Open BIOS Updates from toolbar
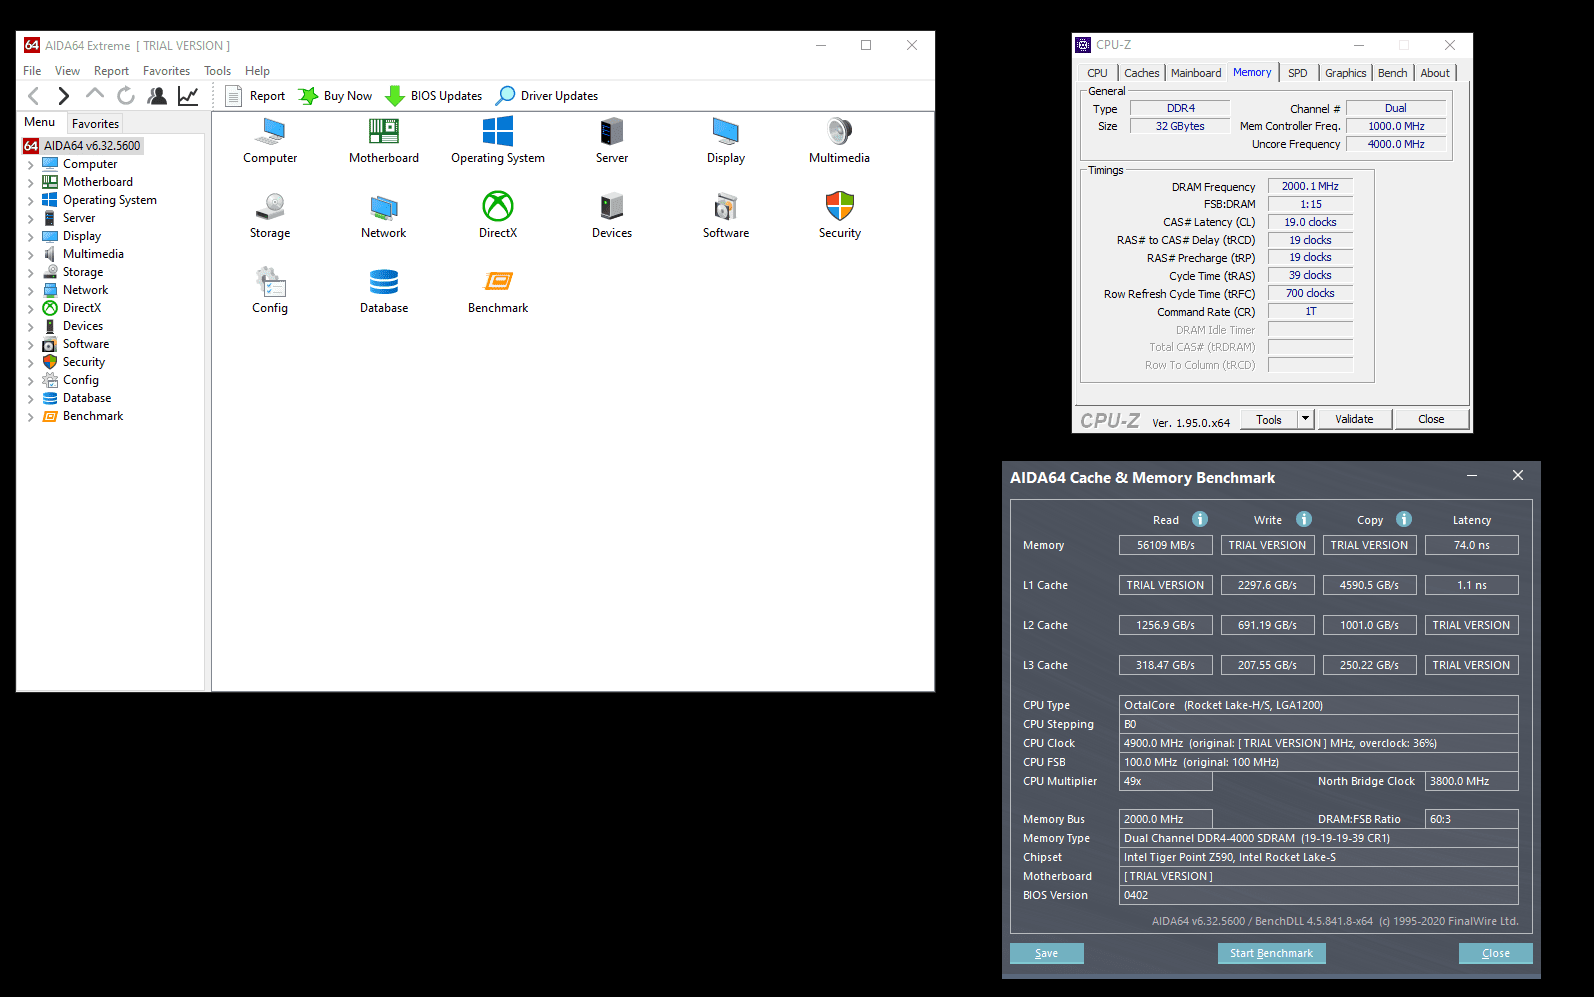The image size is (1594, 997). tap(433, 96)
